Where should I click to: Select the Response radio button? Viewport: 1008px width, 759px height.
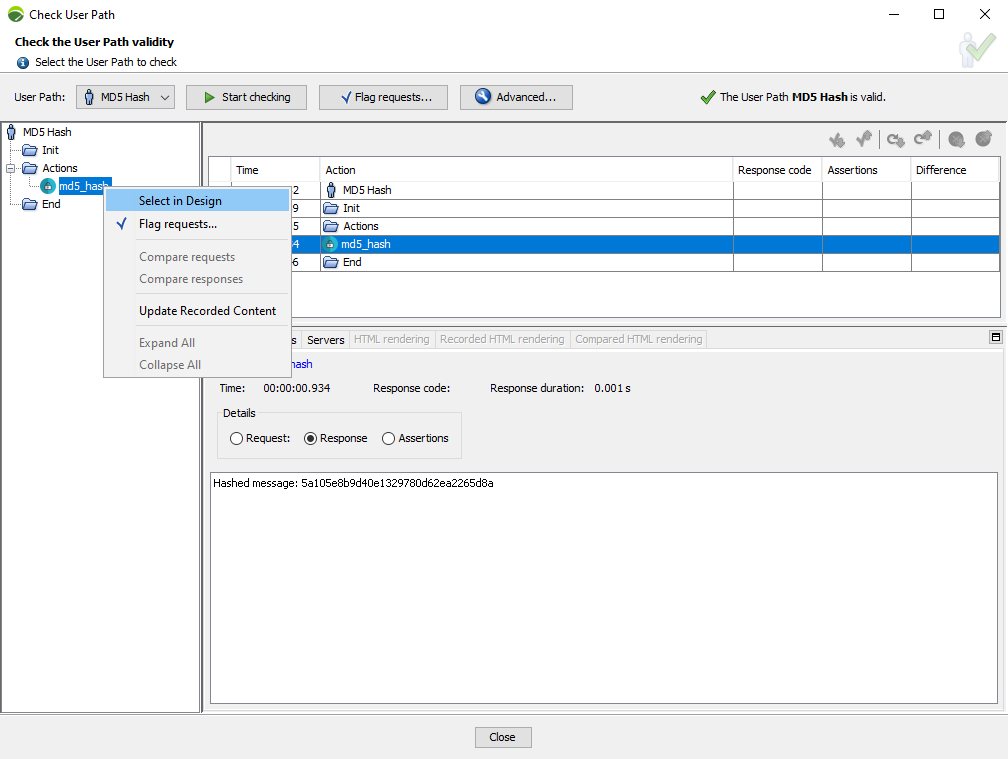(310, 438)
